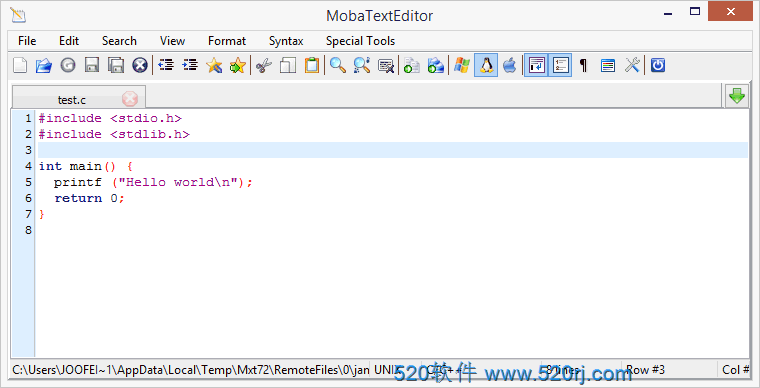Image resolution: width=760 pixels, height=388 pixels.
Task: Select the test.c tab
Action: click(72, 100)
